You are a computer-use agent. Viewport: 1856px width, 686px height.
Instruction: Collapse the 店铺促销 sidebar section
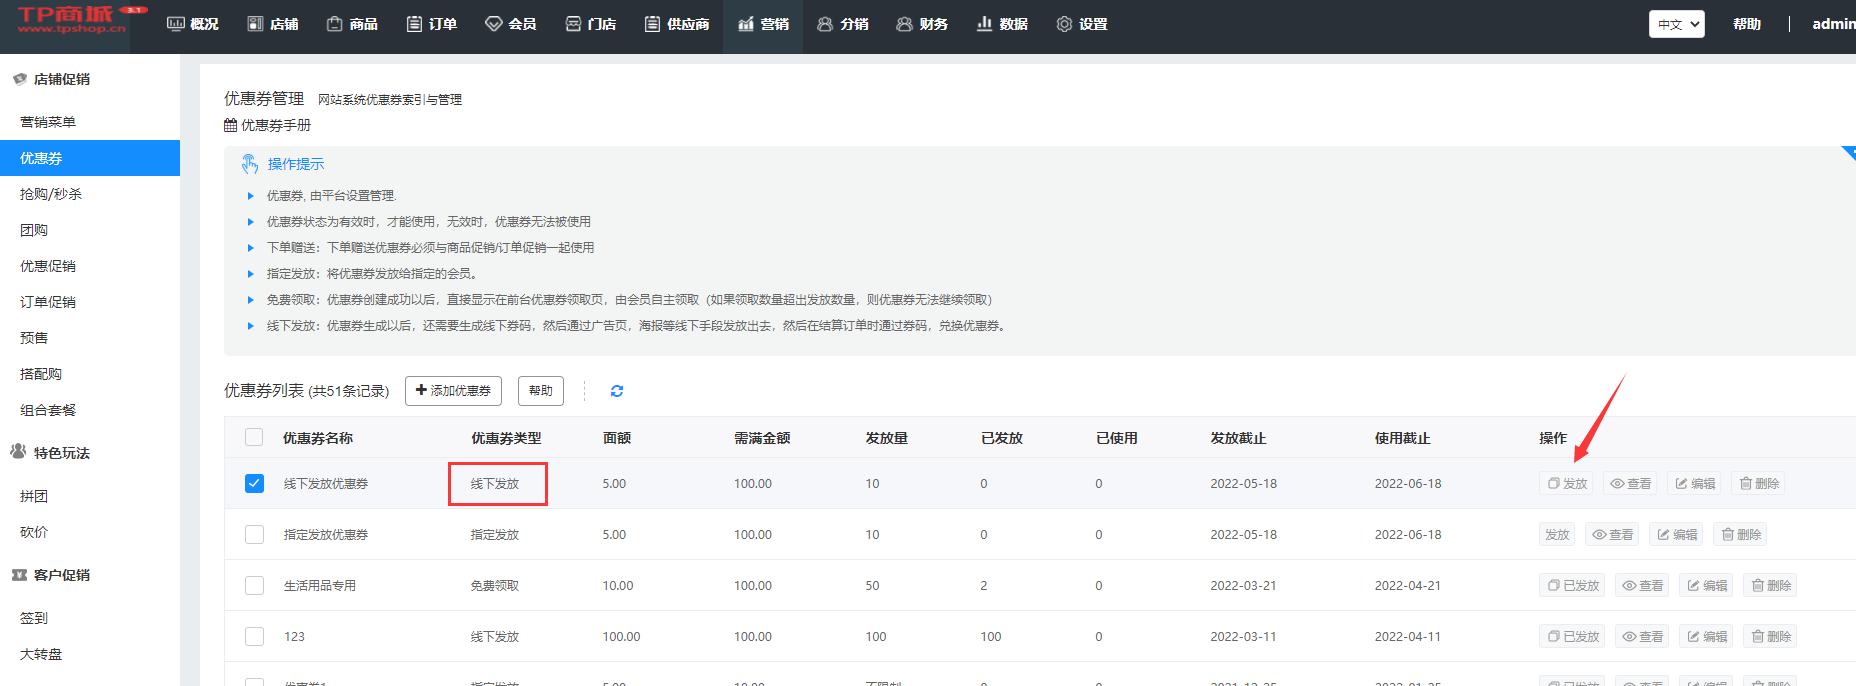61,79
